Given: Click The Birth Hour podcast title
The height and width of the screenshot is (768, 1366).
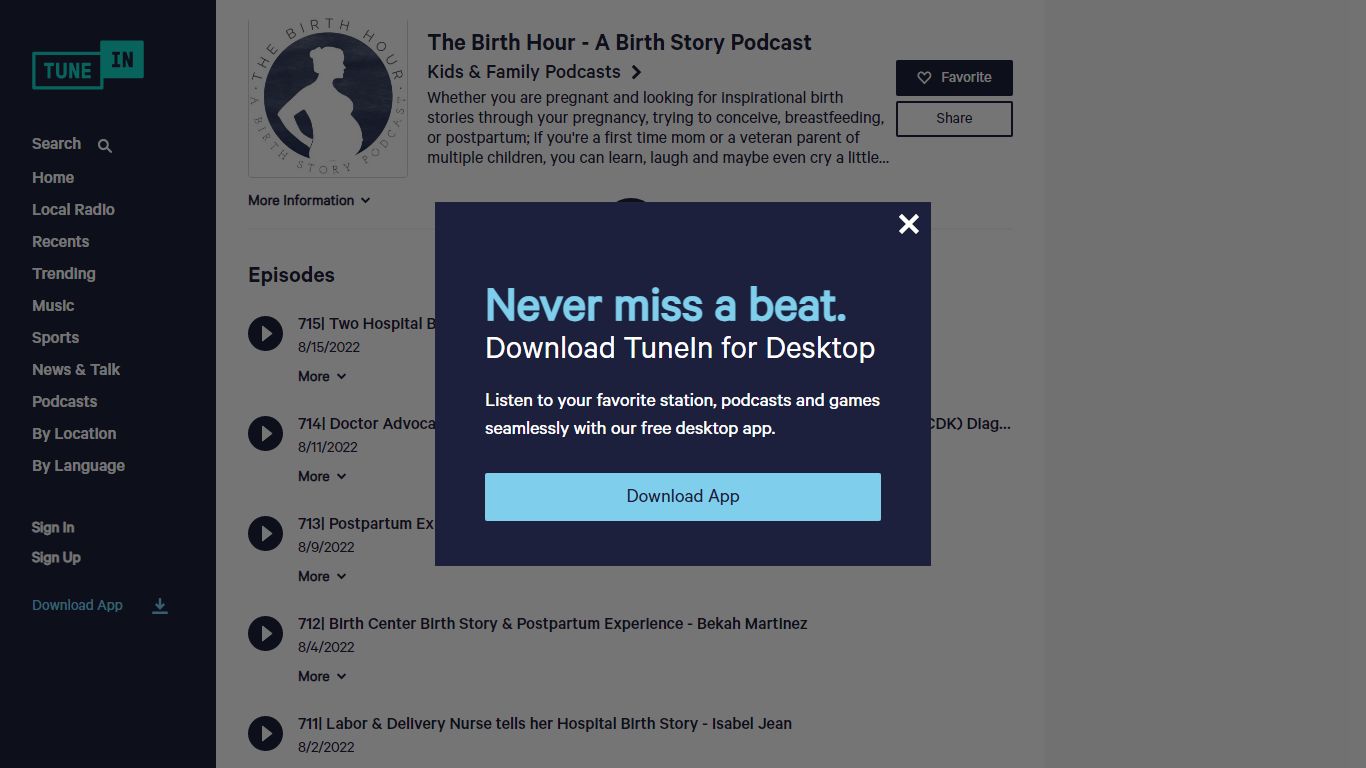Looking at the screenshot, I should coord(619,43).
